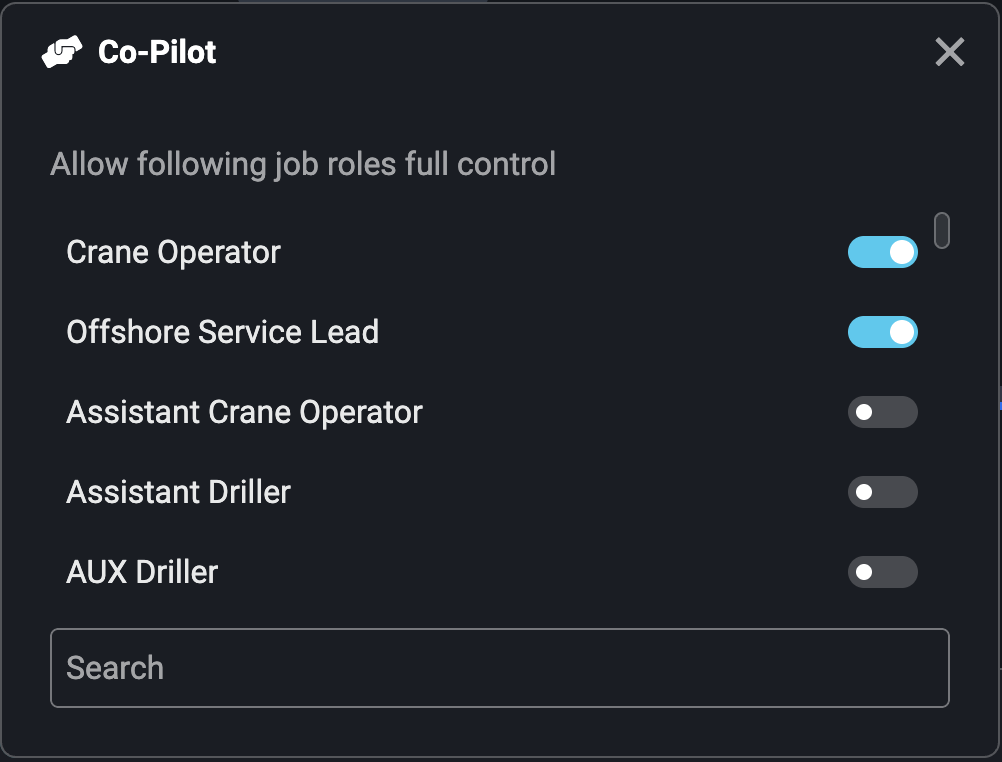
Task: Click the Search placeholder text
Action: coord(115,668)
